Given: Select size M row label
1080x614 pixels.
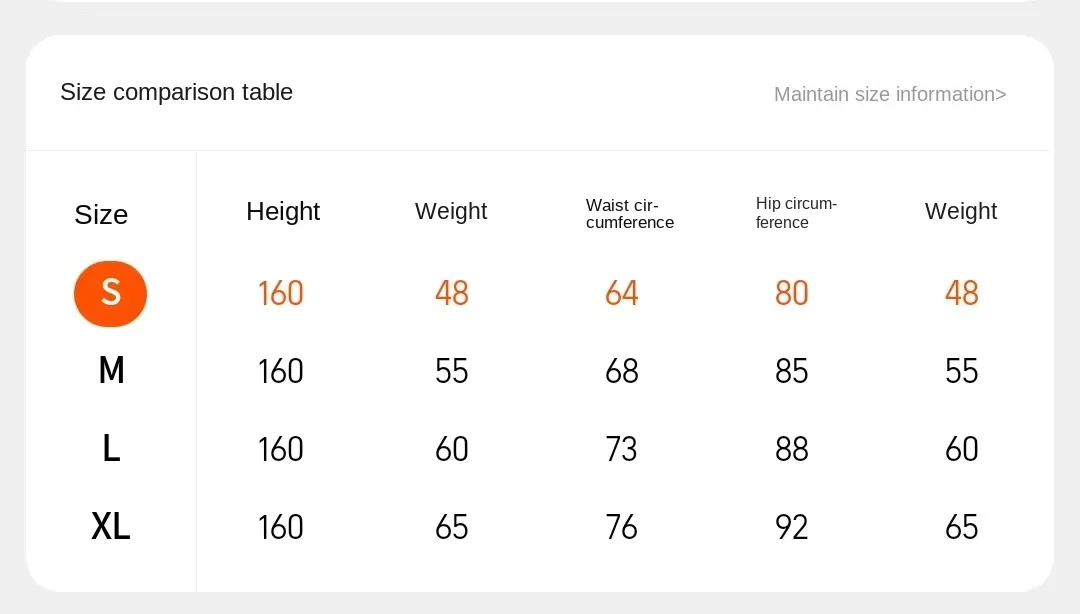Looking at the screenshot, I should [x=111, y=371].
